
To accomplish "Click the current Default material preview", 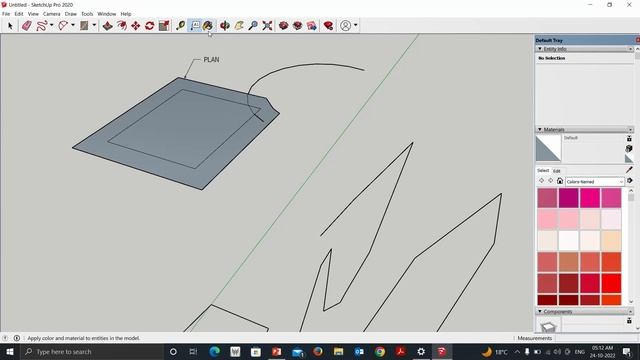I will (548, 149).
